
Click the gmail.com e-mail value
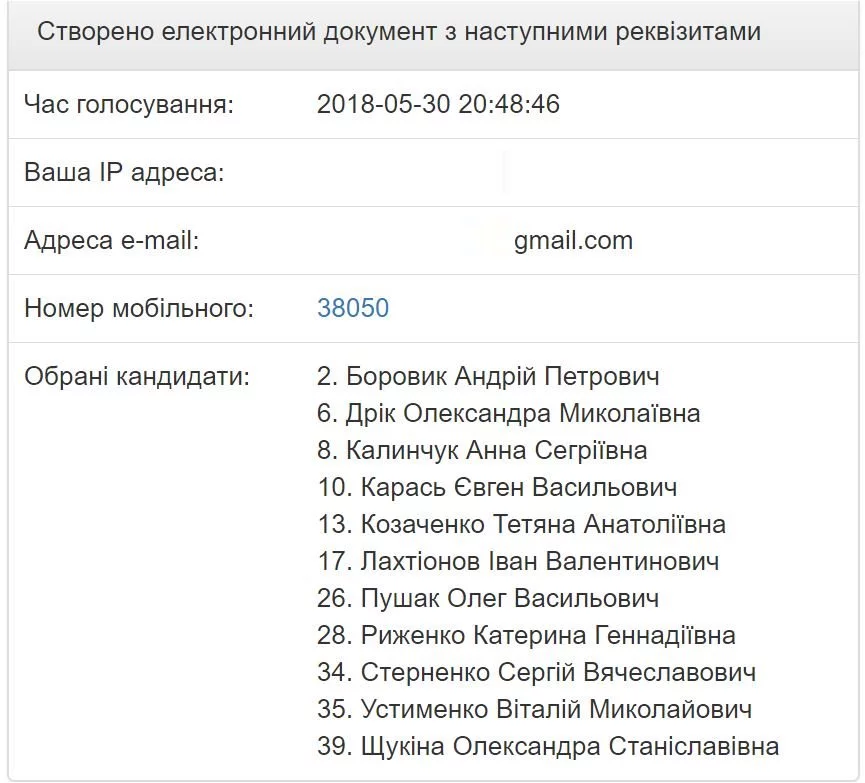(573, 240)
